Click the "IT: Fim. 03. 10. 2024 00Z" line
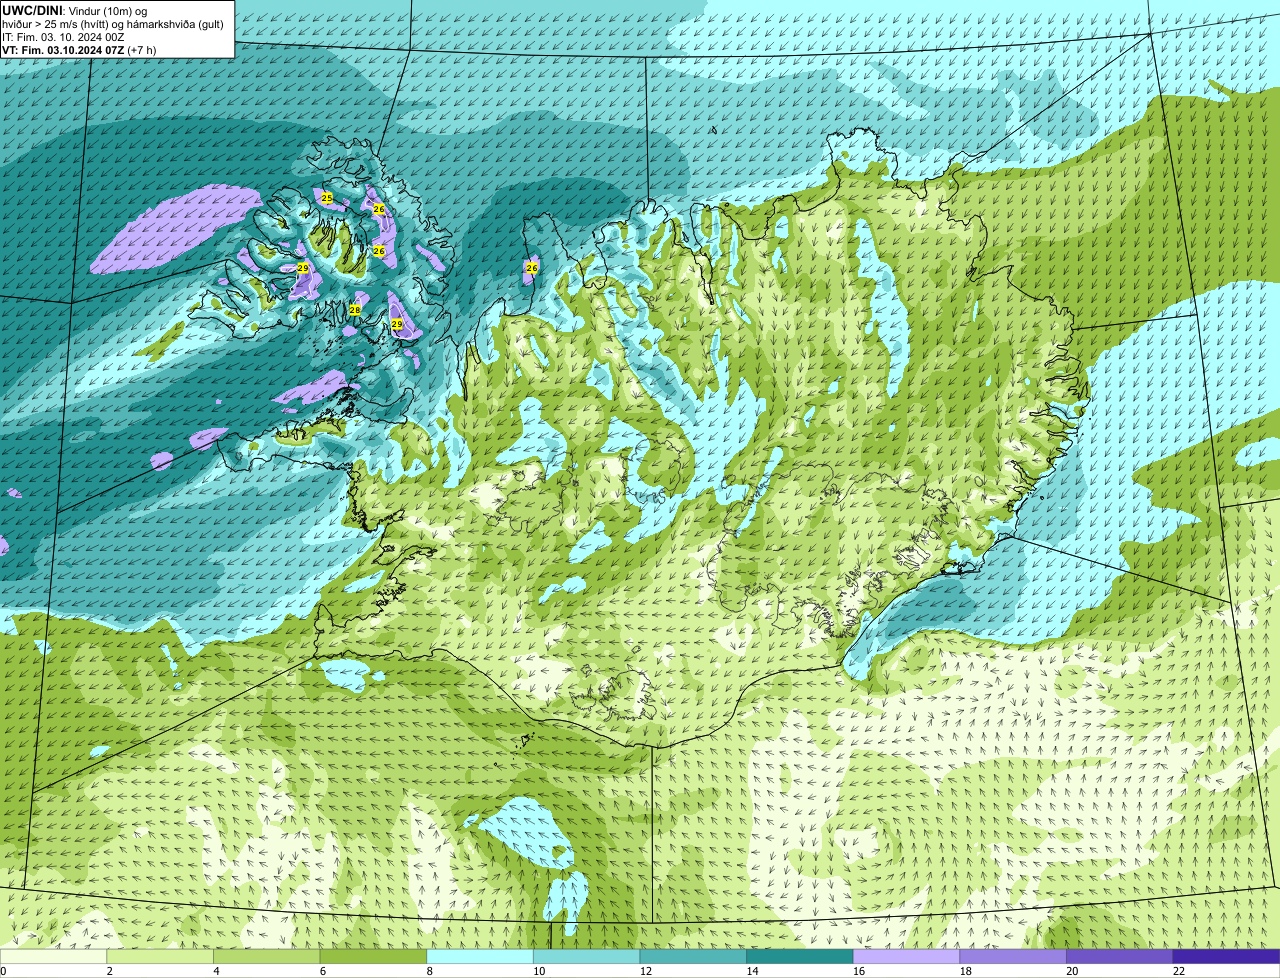 [x=63, y=37]
